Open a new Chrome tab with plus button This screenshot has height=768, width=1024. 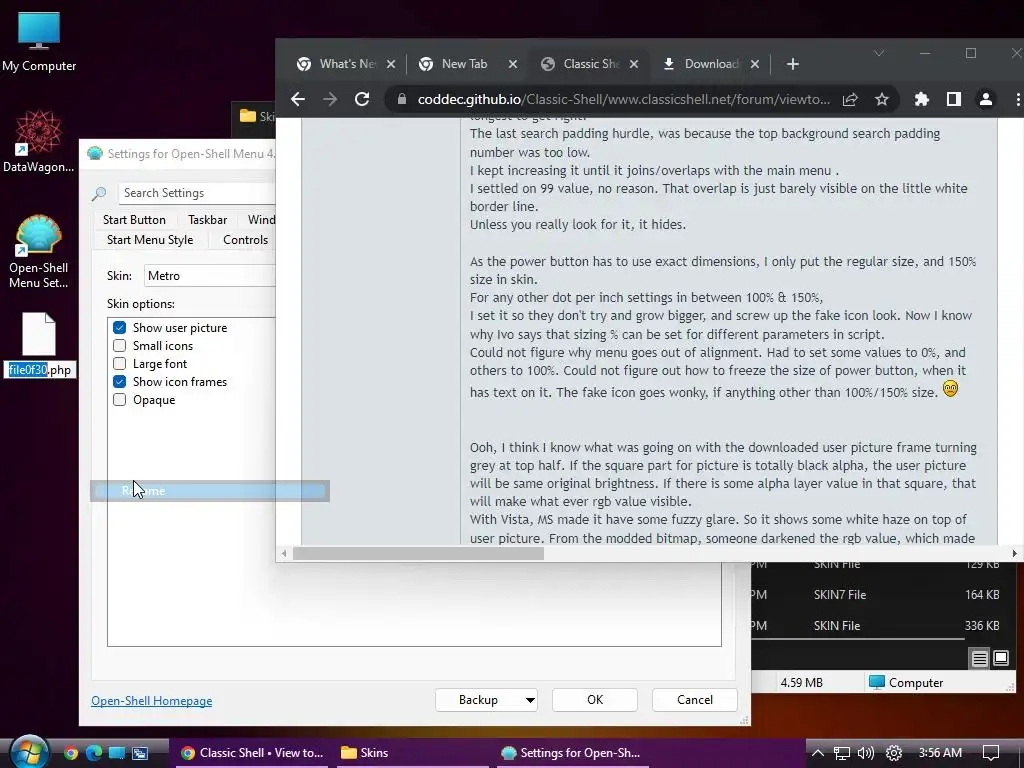(792, 64)
